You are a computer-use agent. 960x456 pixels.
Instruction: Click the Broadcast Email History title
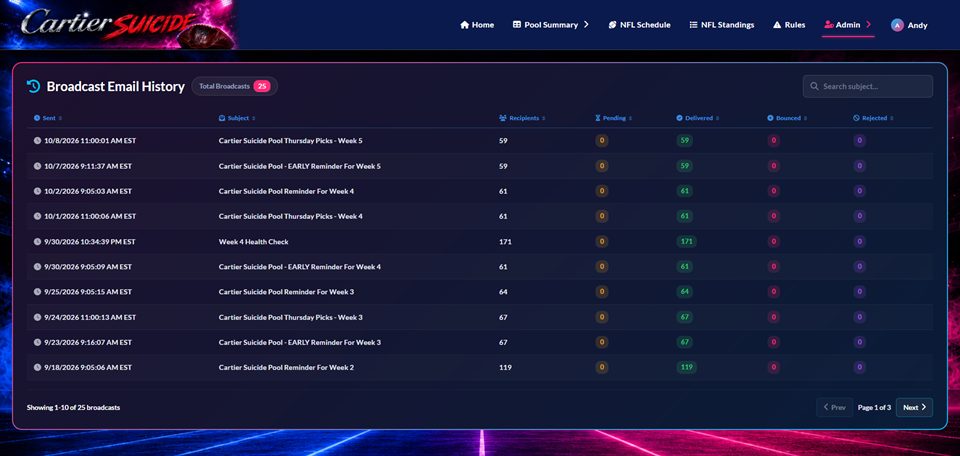pyautogui.click(x=116, y=86)
